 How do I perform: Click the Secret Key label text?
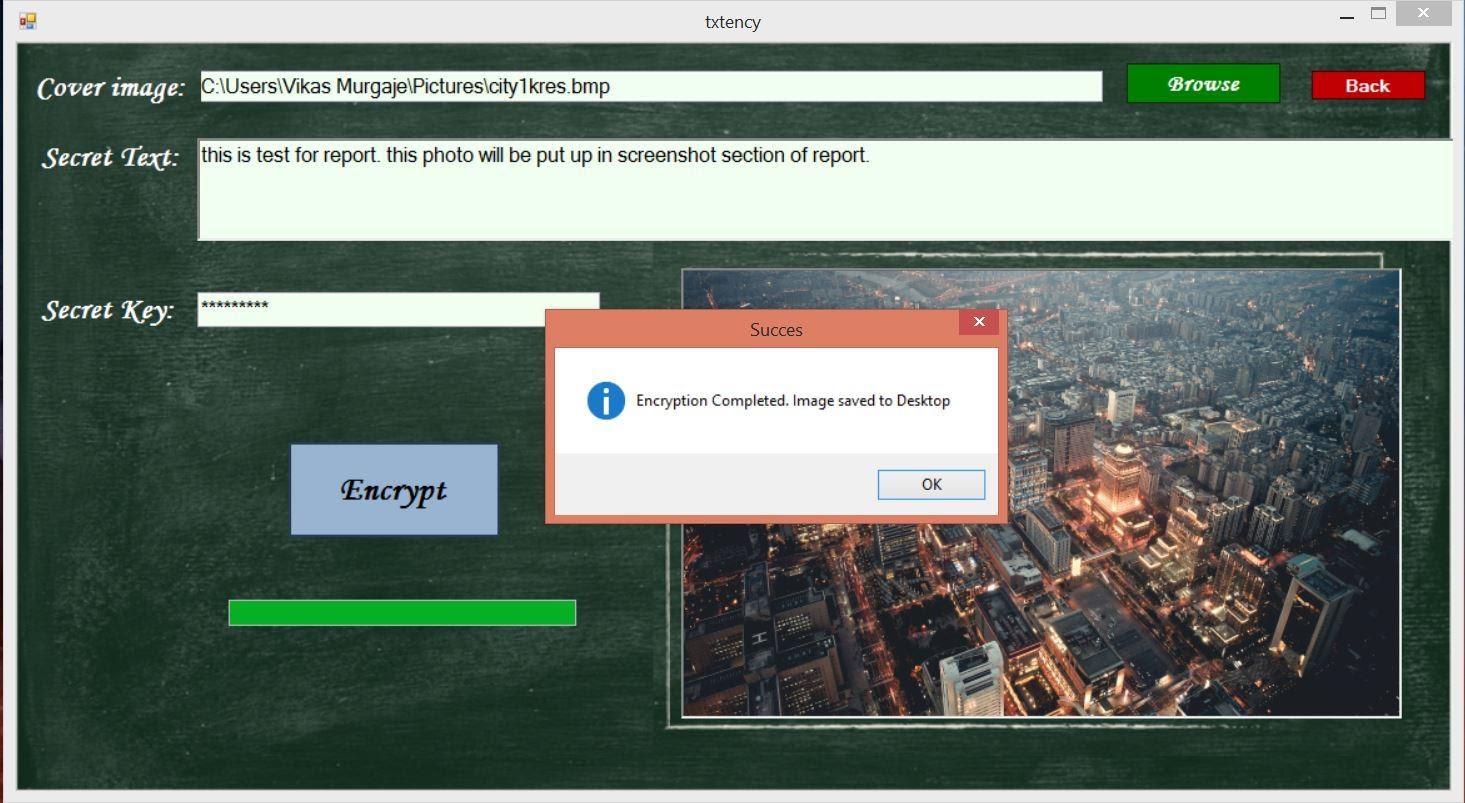point(105,310)
